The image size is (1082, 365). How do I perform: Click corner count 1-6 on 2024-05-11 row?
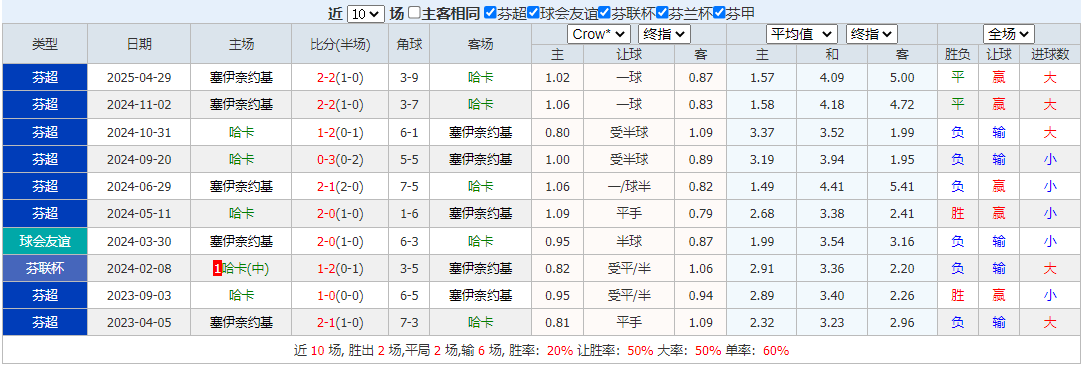pos(409,213)
